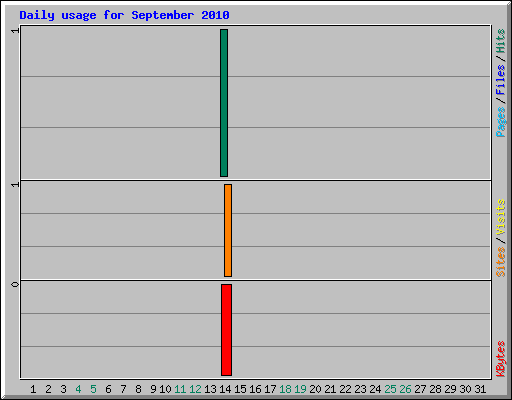Click the orange Sites bar for day 14

(228, 230)
